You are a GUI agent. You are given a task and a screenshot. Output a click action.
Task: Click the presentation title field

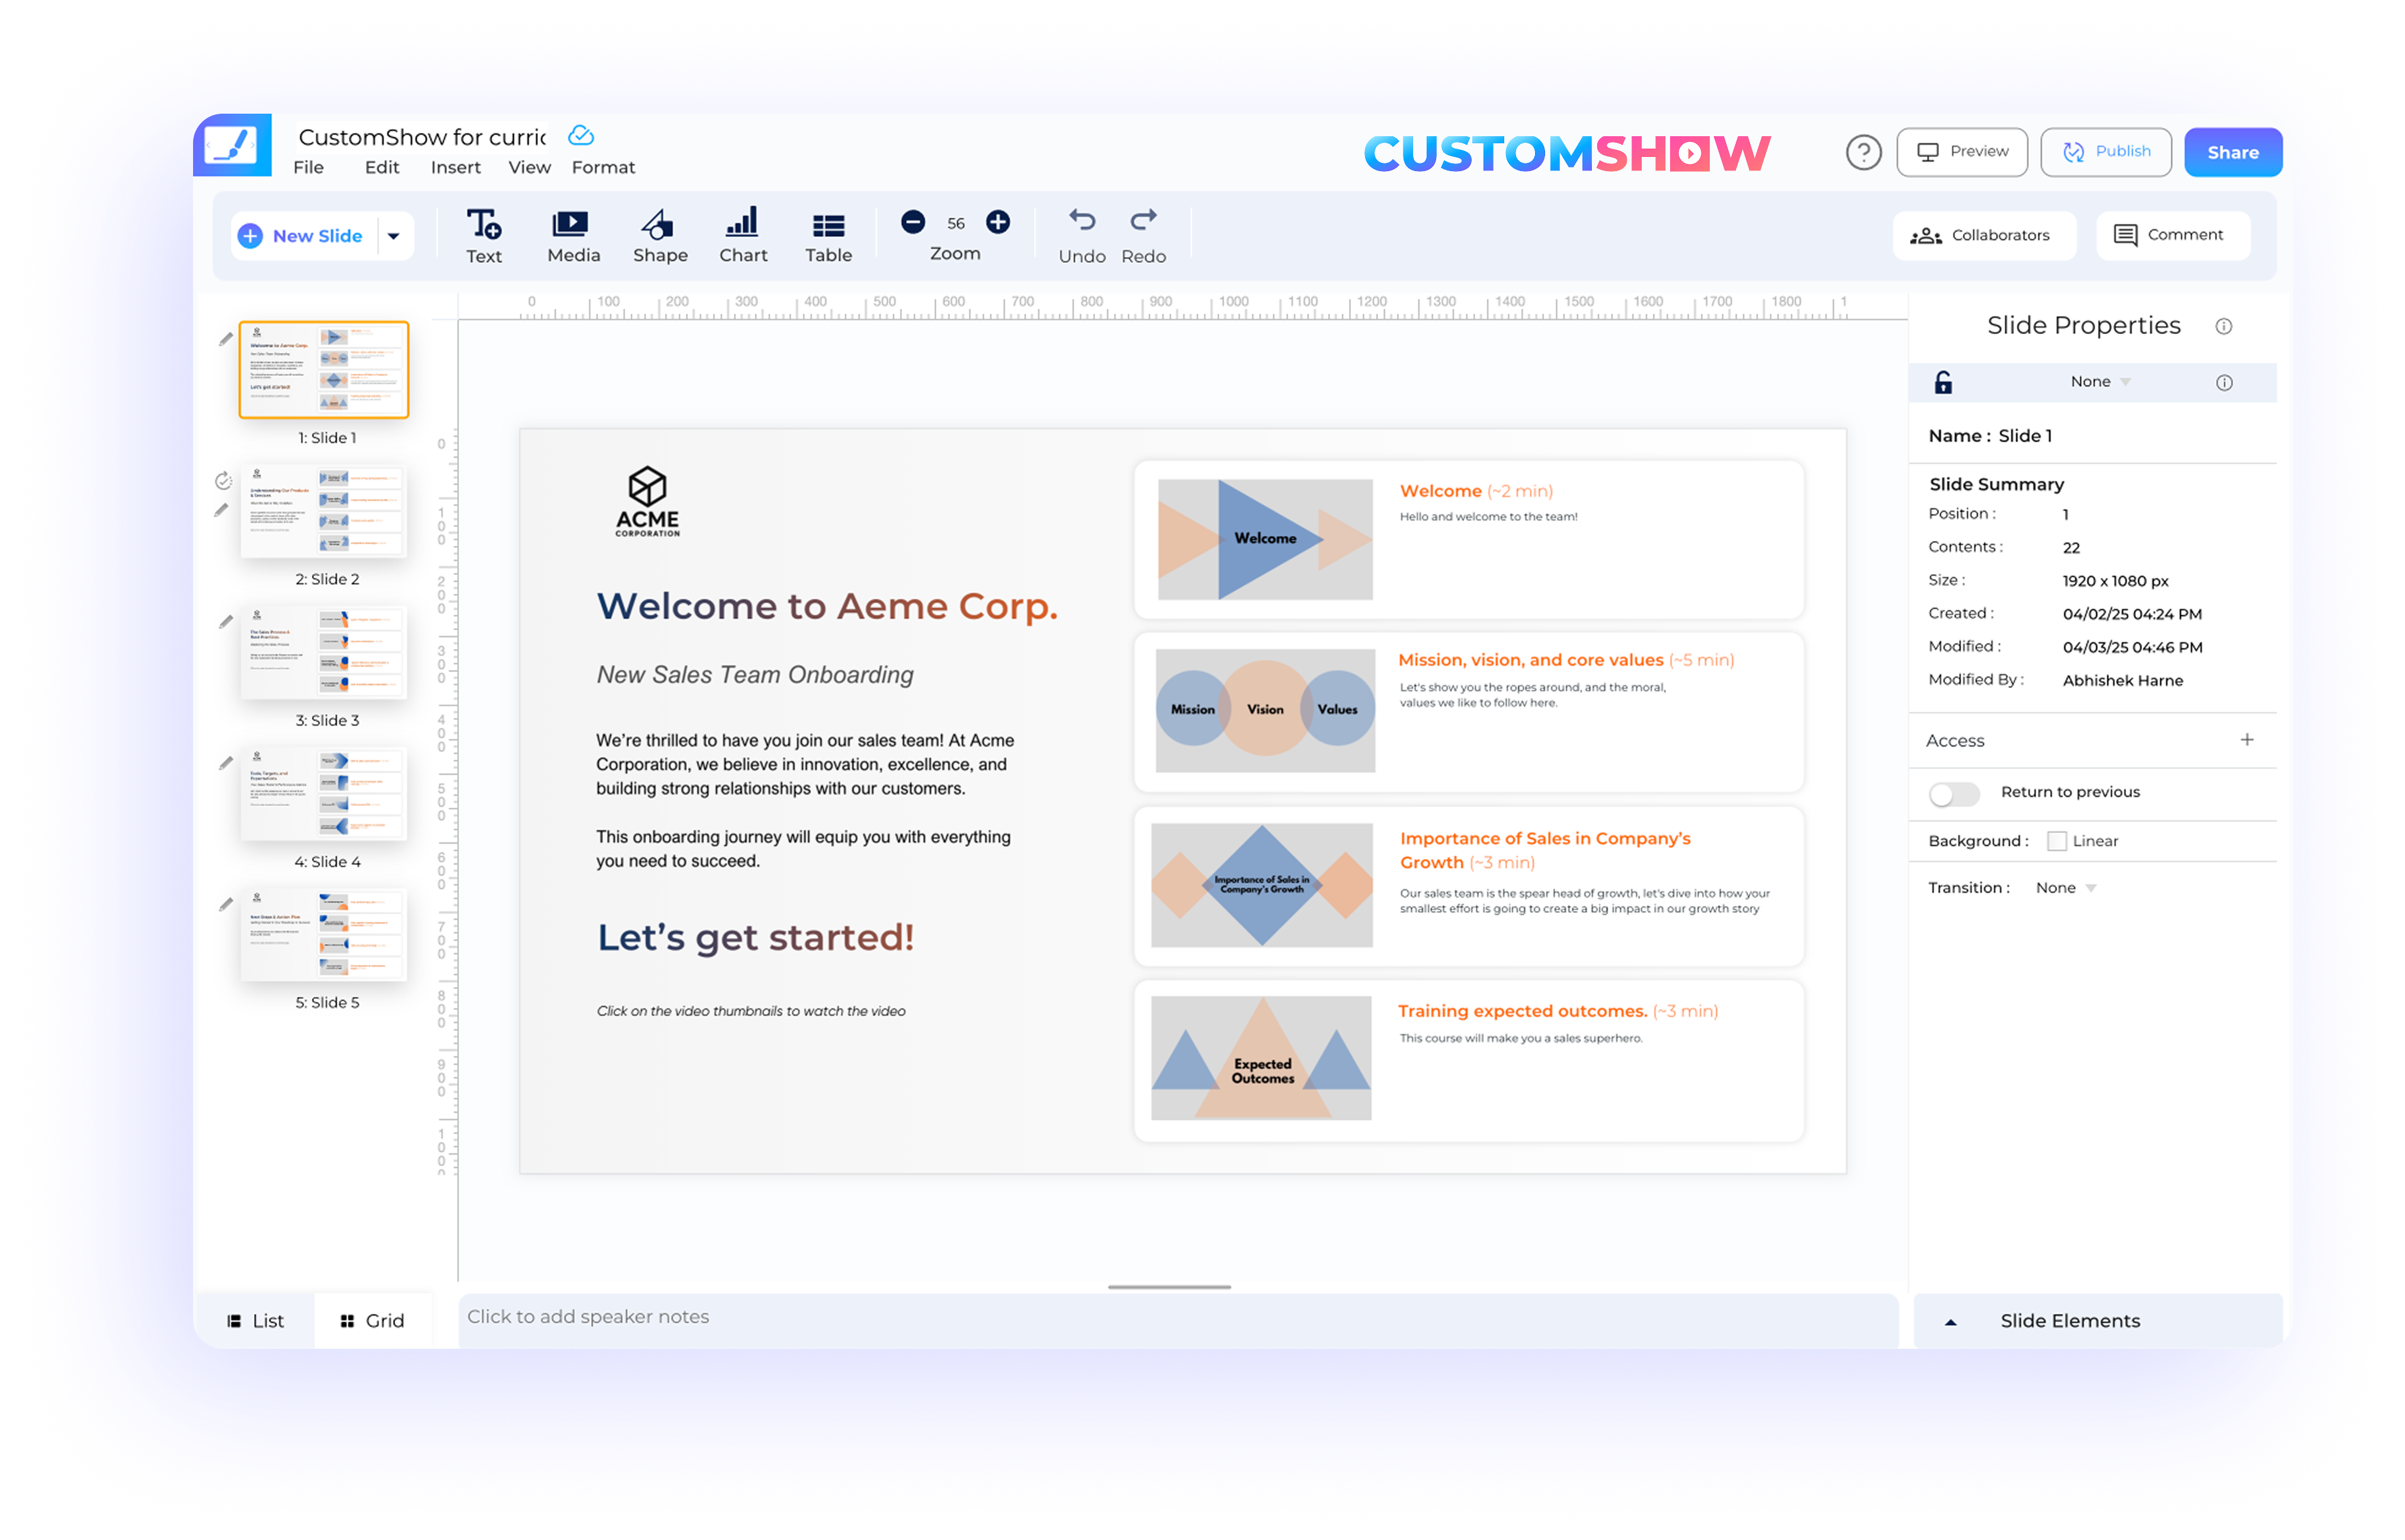[x=423, y=136]
